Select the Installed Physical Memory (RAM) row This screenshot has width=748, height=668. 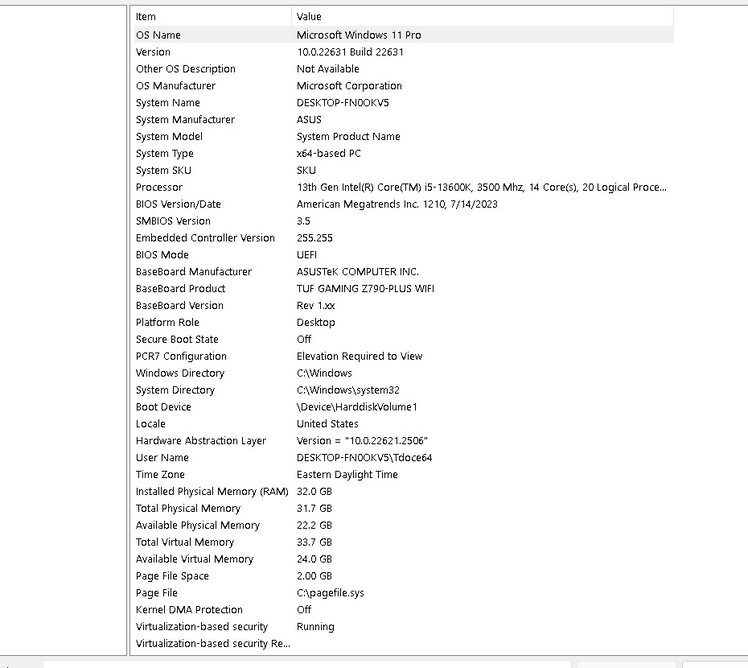click(x=404, y=491)
